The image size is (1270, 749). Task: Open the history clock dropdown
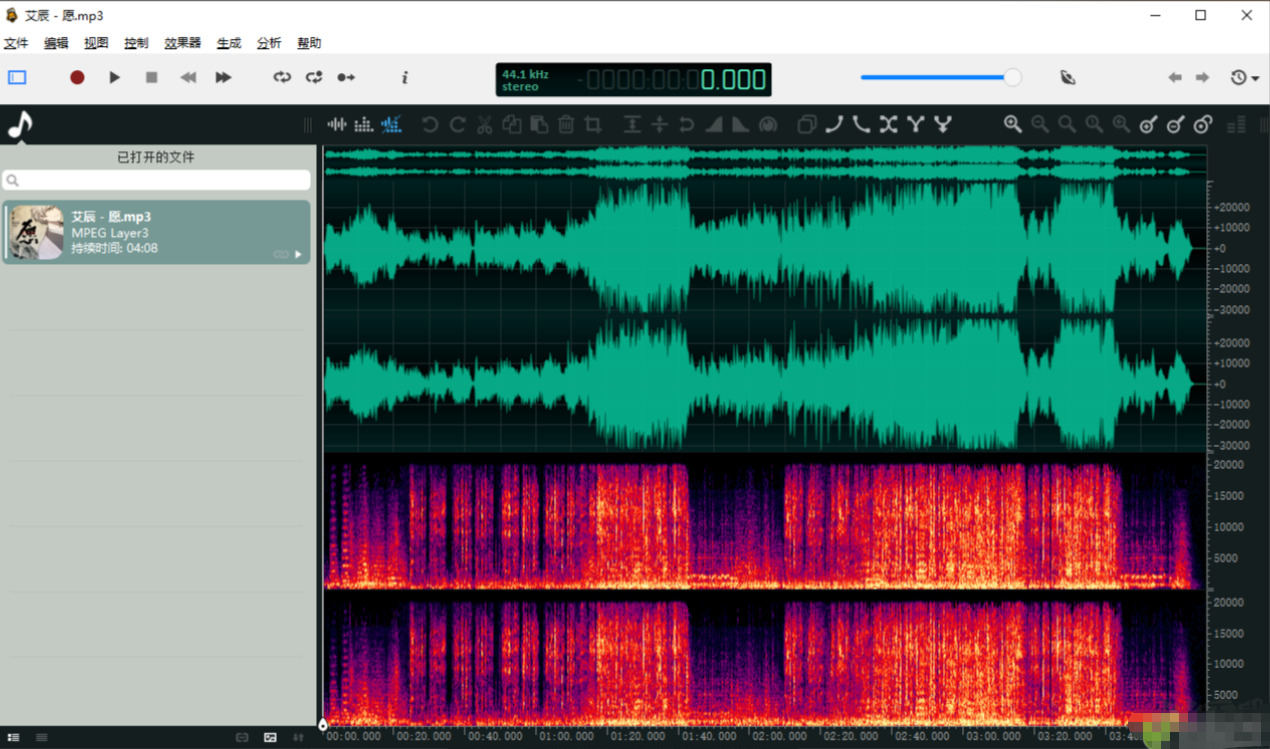(1245, 77)
